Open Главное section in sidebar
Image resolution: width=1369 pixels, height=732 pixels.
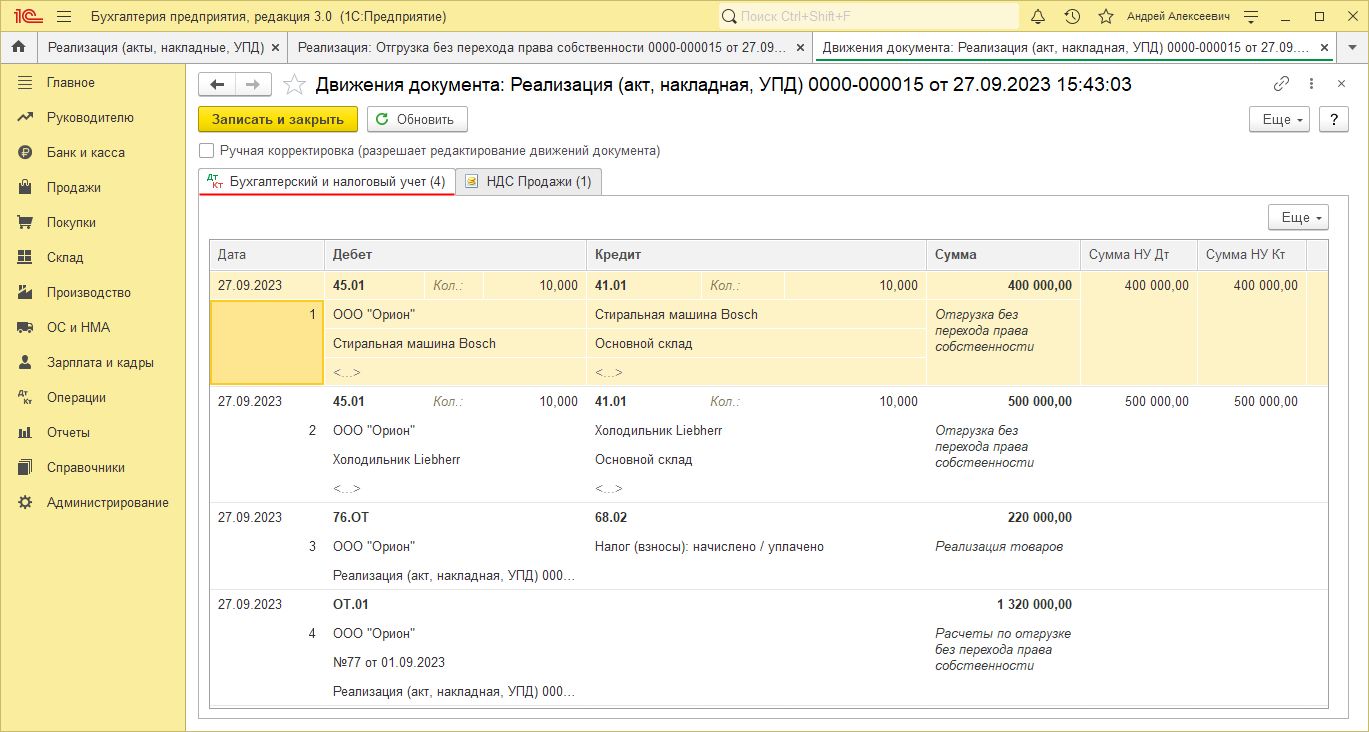coord(92,83)
